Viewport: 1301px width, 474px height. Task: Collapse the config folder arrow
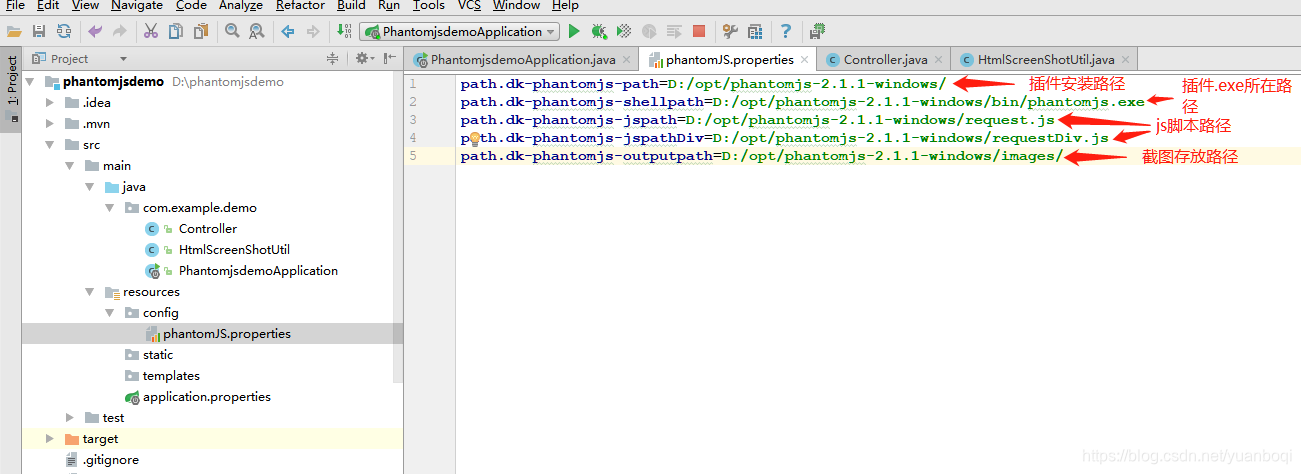pos(110,313)
